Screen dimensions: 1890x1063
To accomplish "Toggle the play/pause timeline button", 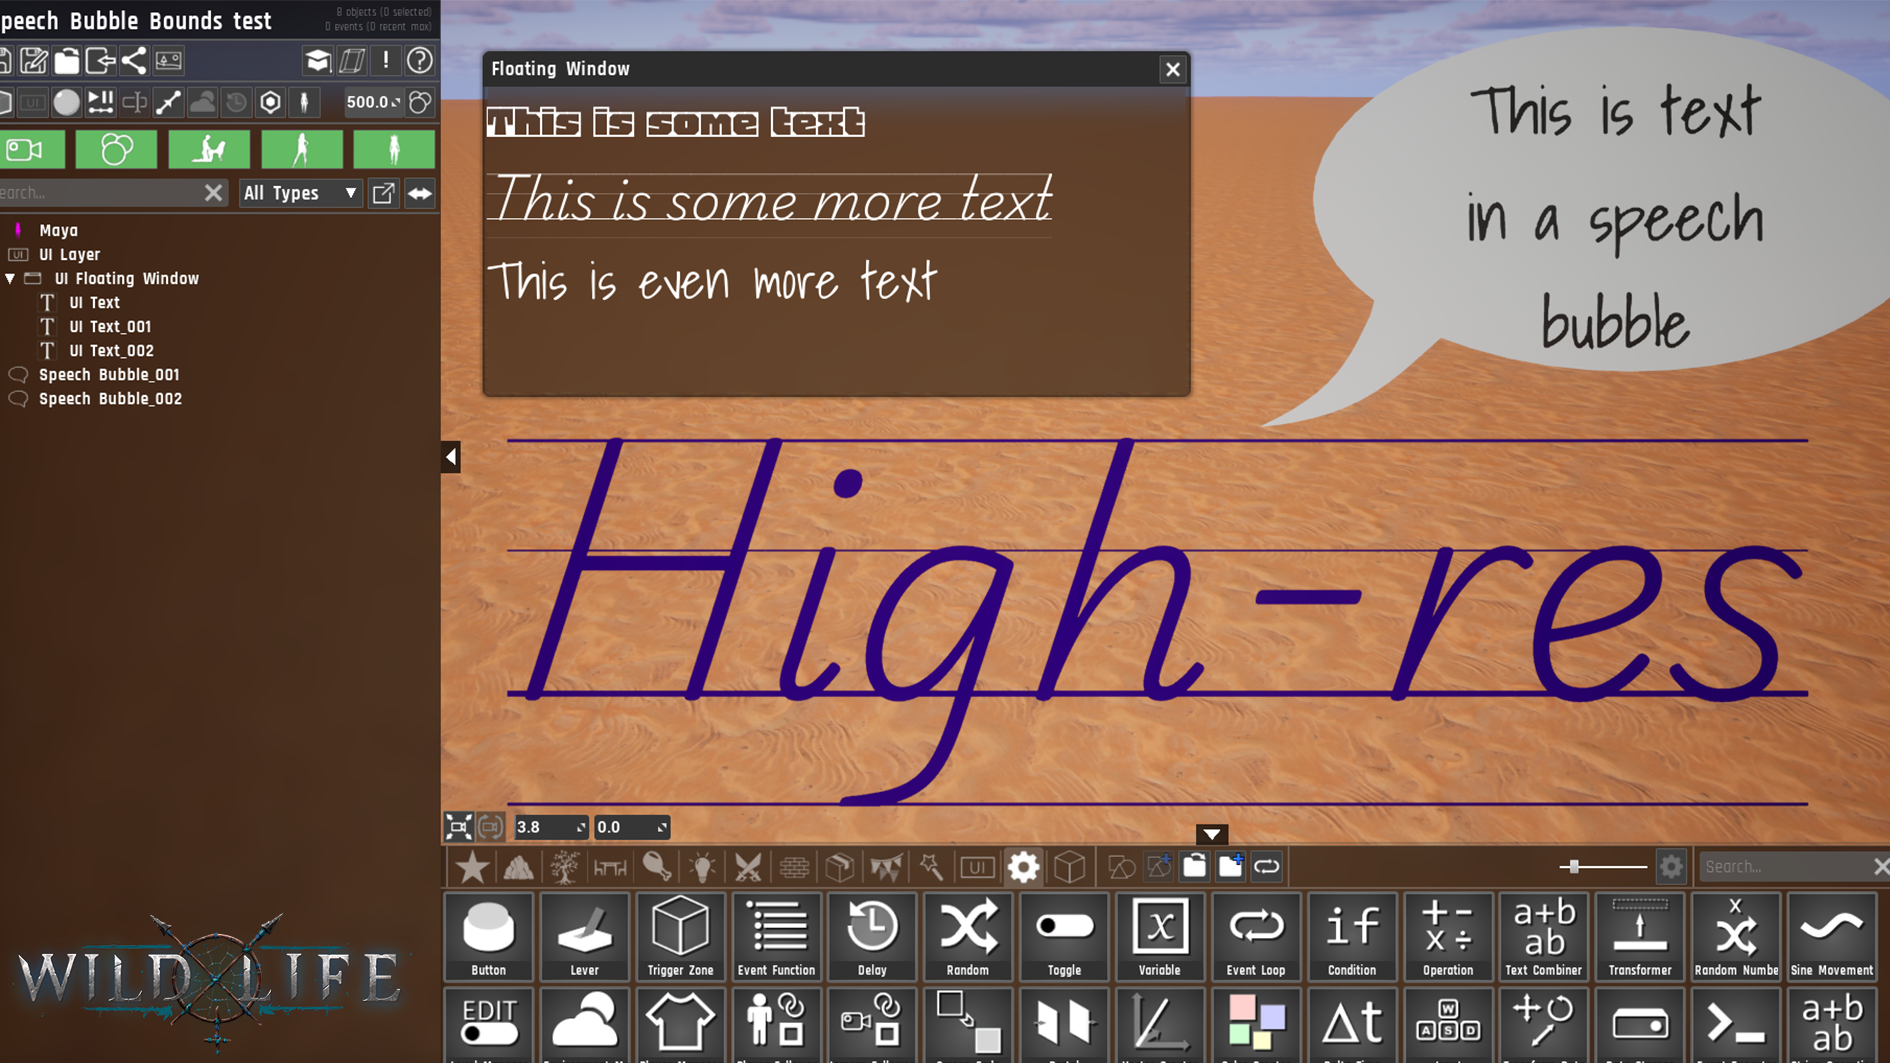I will pos(100,102).
